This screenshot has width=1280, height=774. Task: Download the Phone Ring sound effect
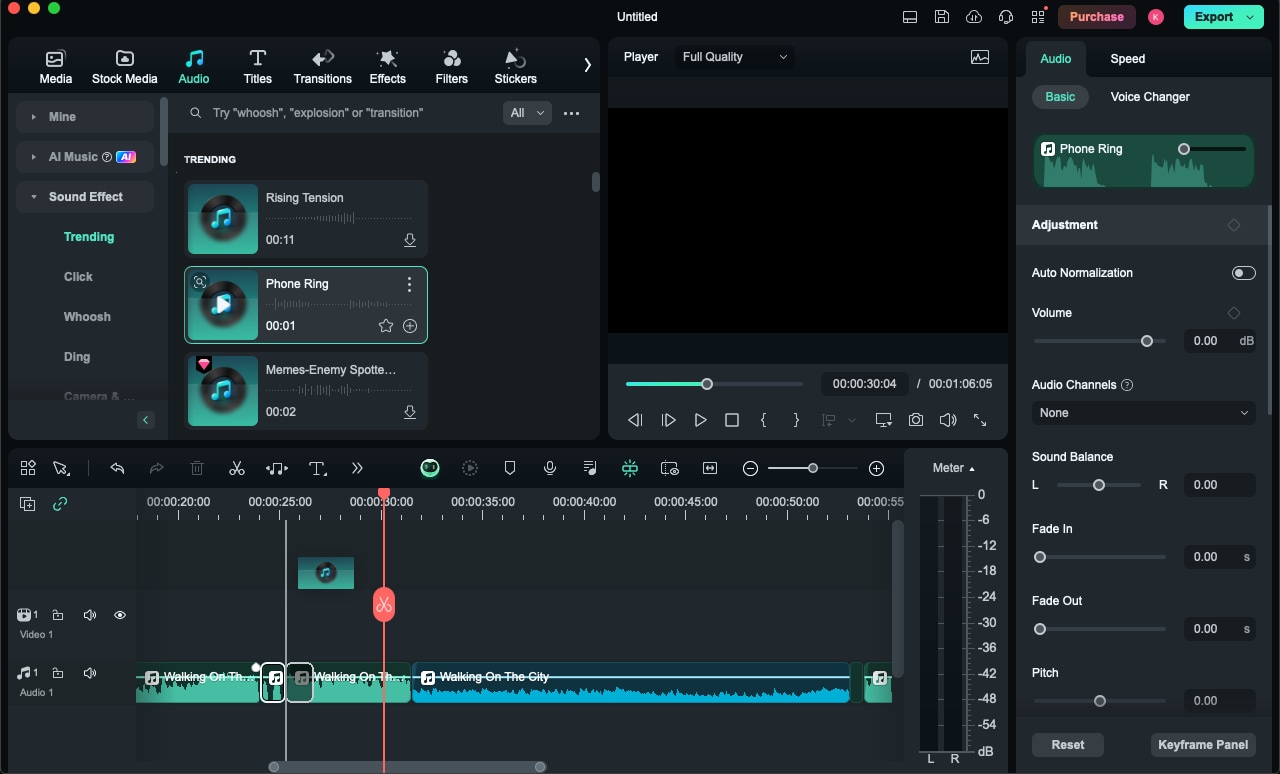410,326
